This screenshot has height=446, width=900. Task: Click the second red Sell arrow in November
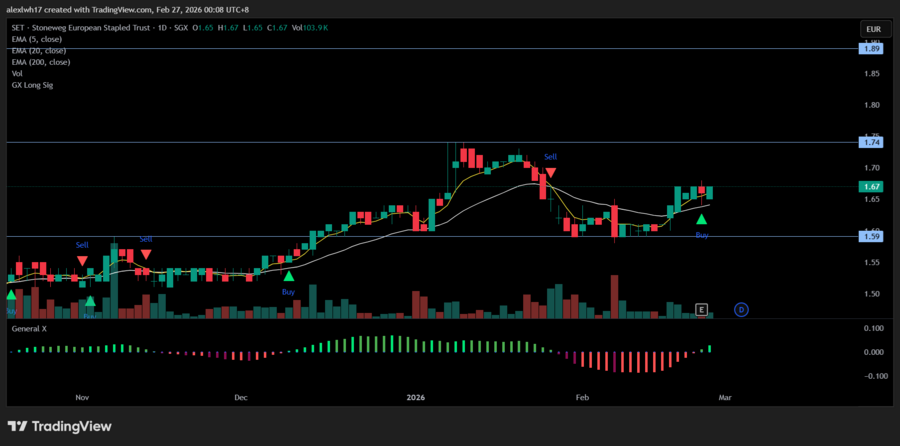(146, 255)
